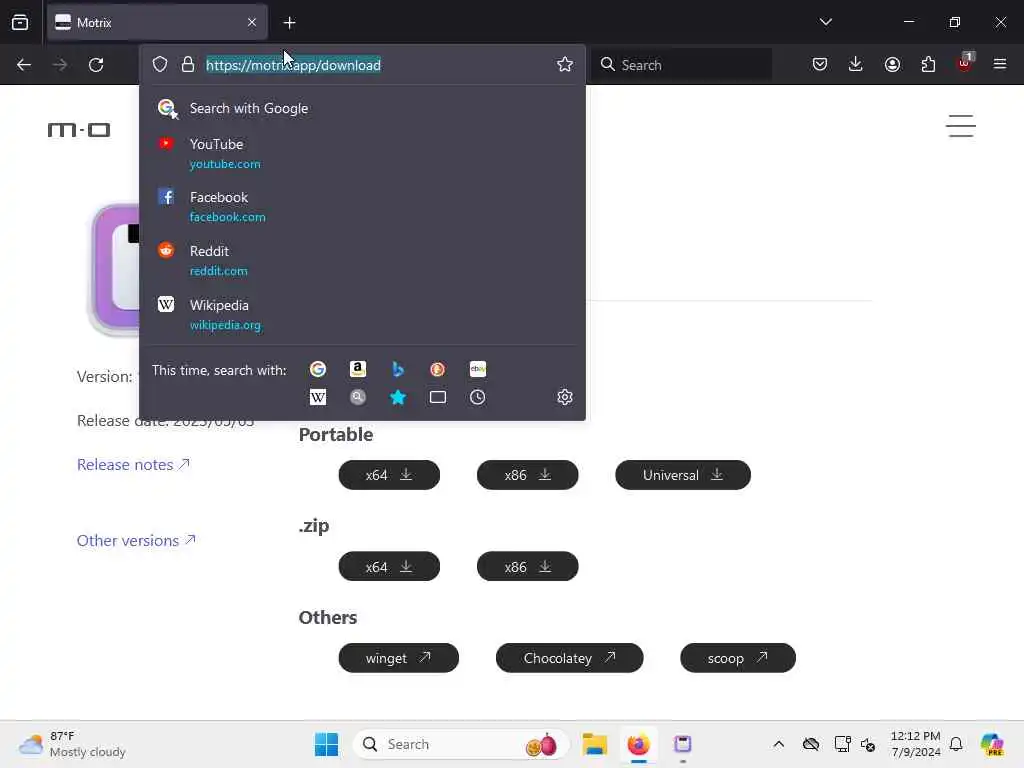Select the Wikipedia suggestion row

(x=362, y=314)
